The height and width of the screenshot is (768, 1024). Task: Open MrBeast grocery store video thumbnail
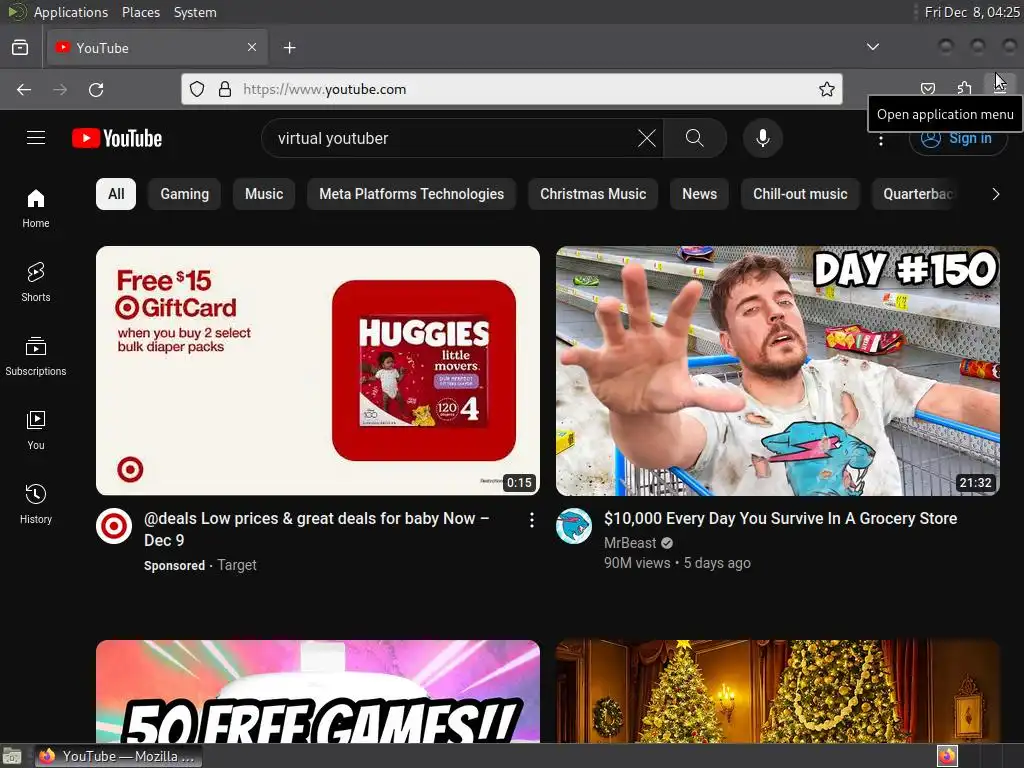(x=778, y=370)
